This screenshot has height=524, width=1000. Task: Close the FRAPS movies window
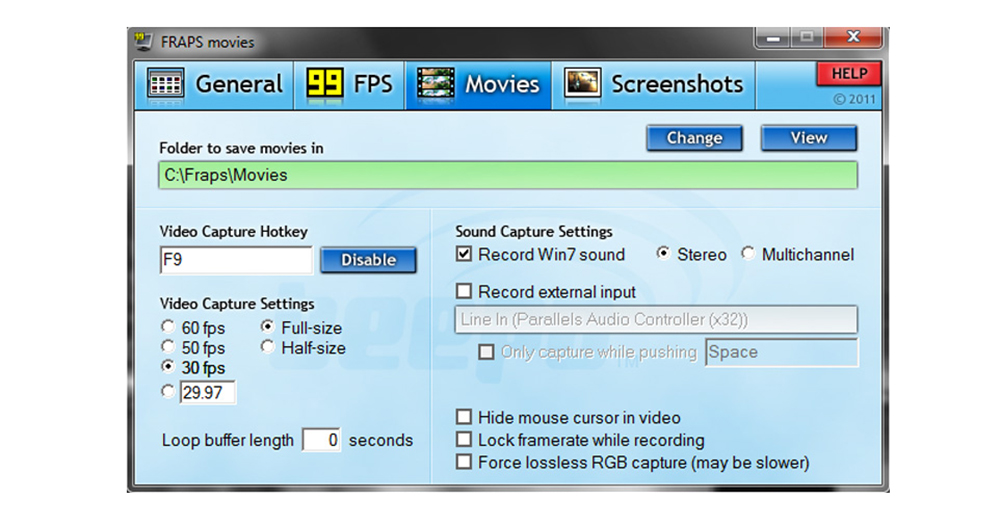[853, 38]
